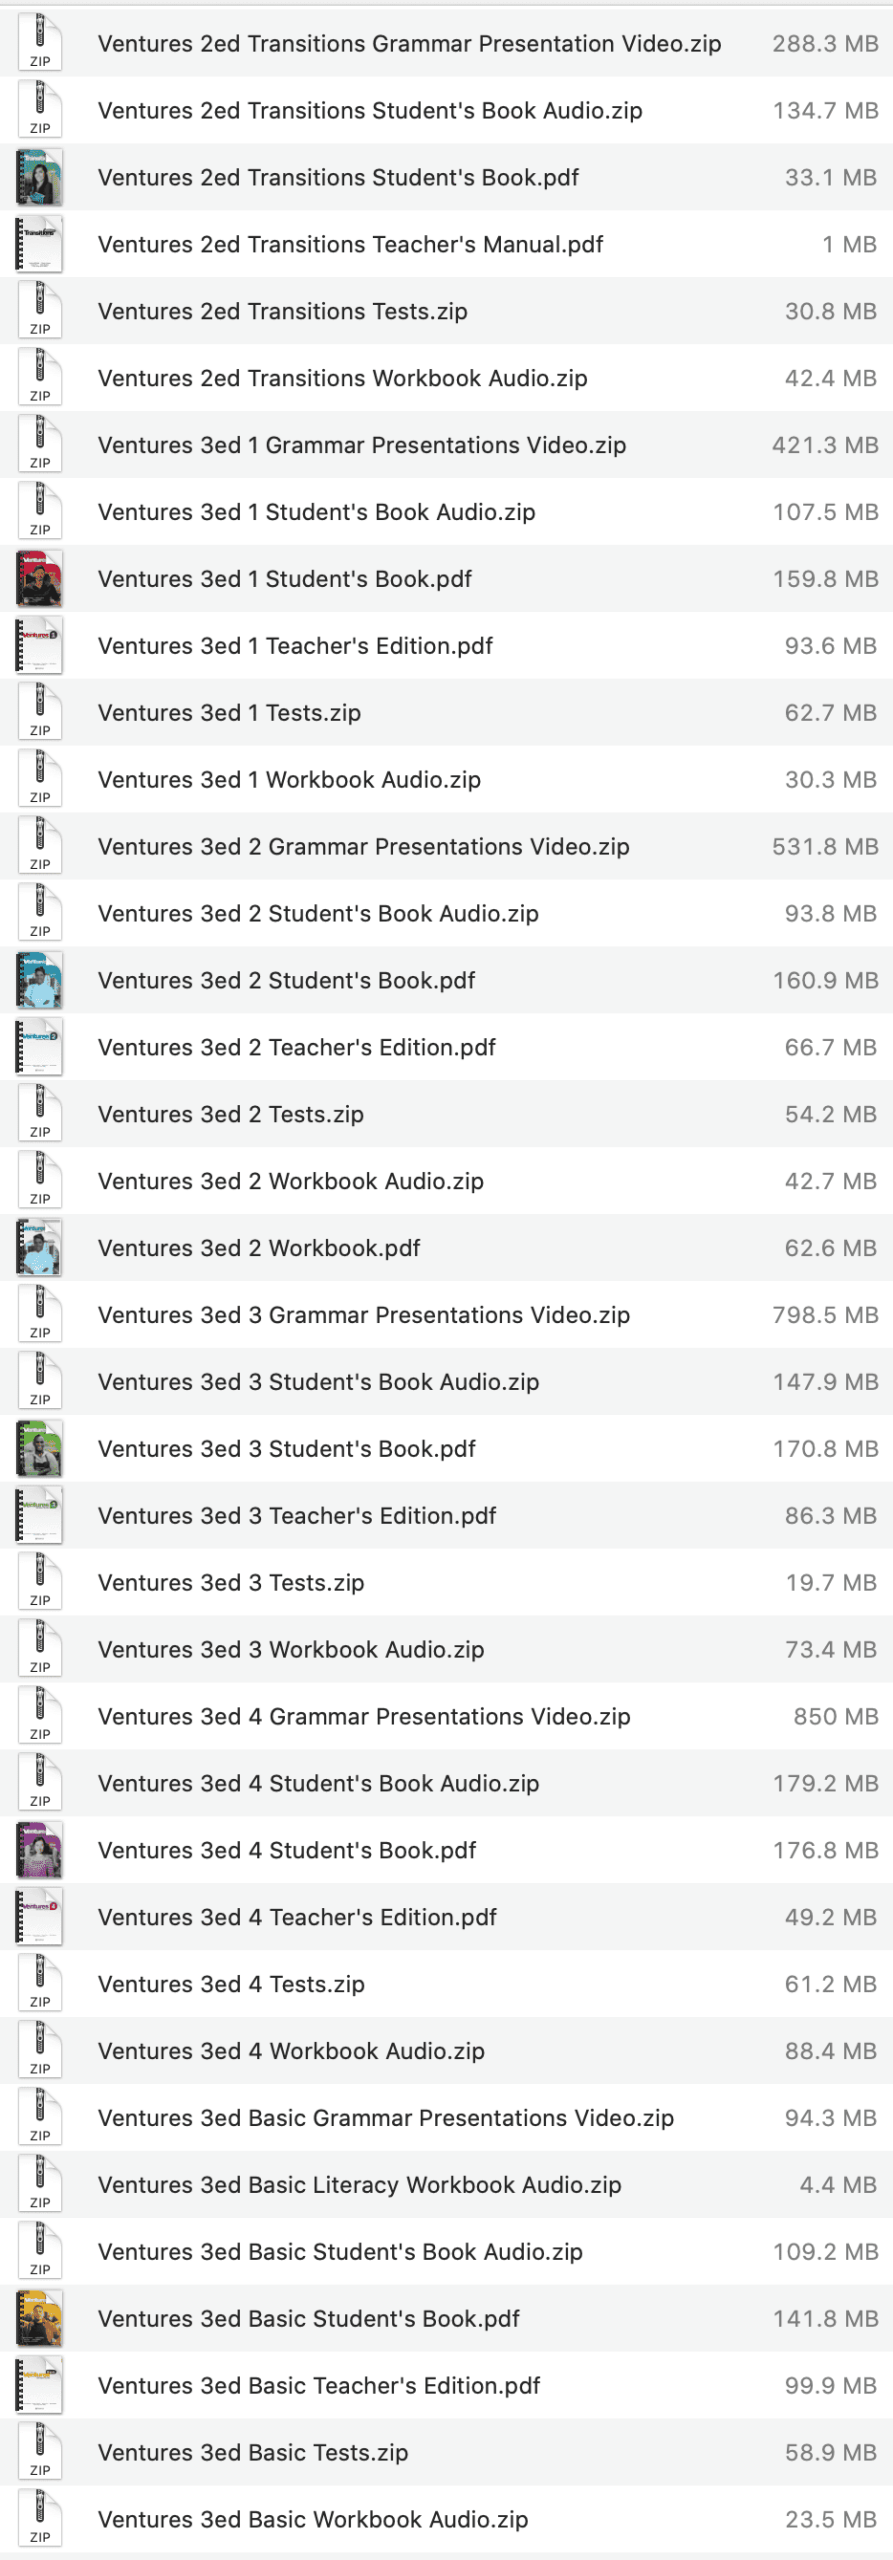Click Ventures 3ed Basic Student's Book.pdf yellow cover icon
893x2560 pixels.
tap(40, 2320)
